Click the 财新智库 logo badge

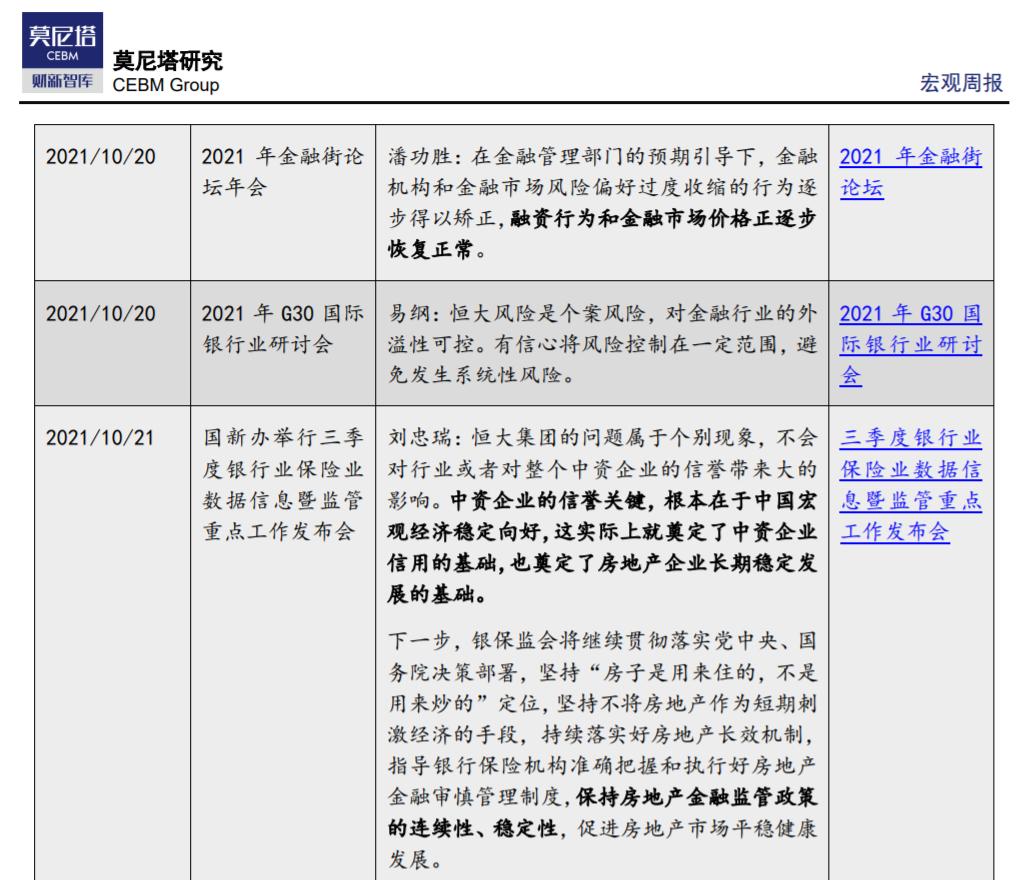[62, 81]
